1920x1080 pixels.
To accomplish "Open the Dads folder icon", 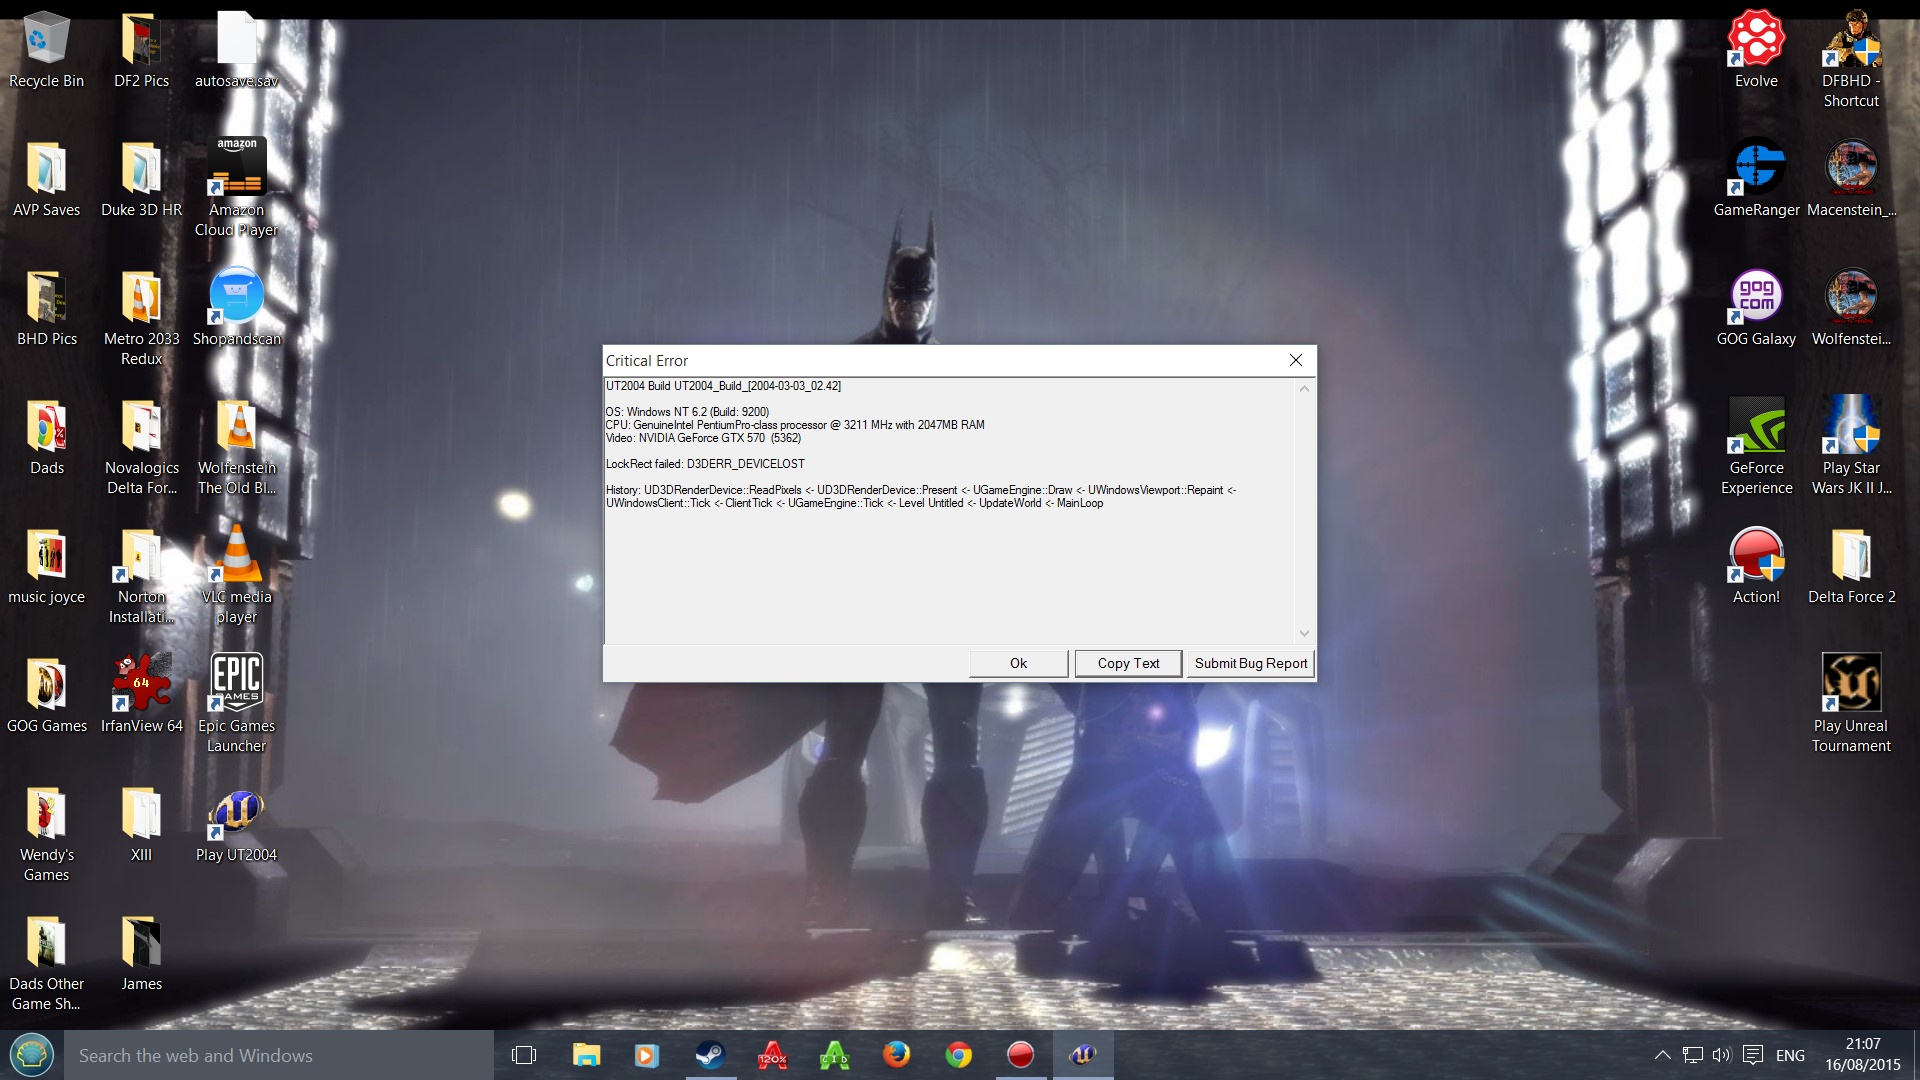I will pyautogui.click(x=46, y=437).
